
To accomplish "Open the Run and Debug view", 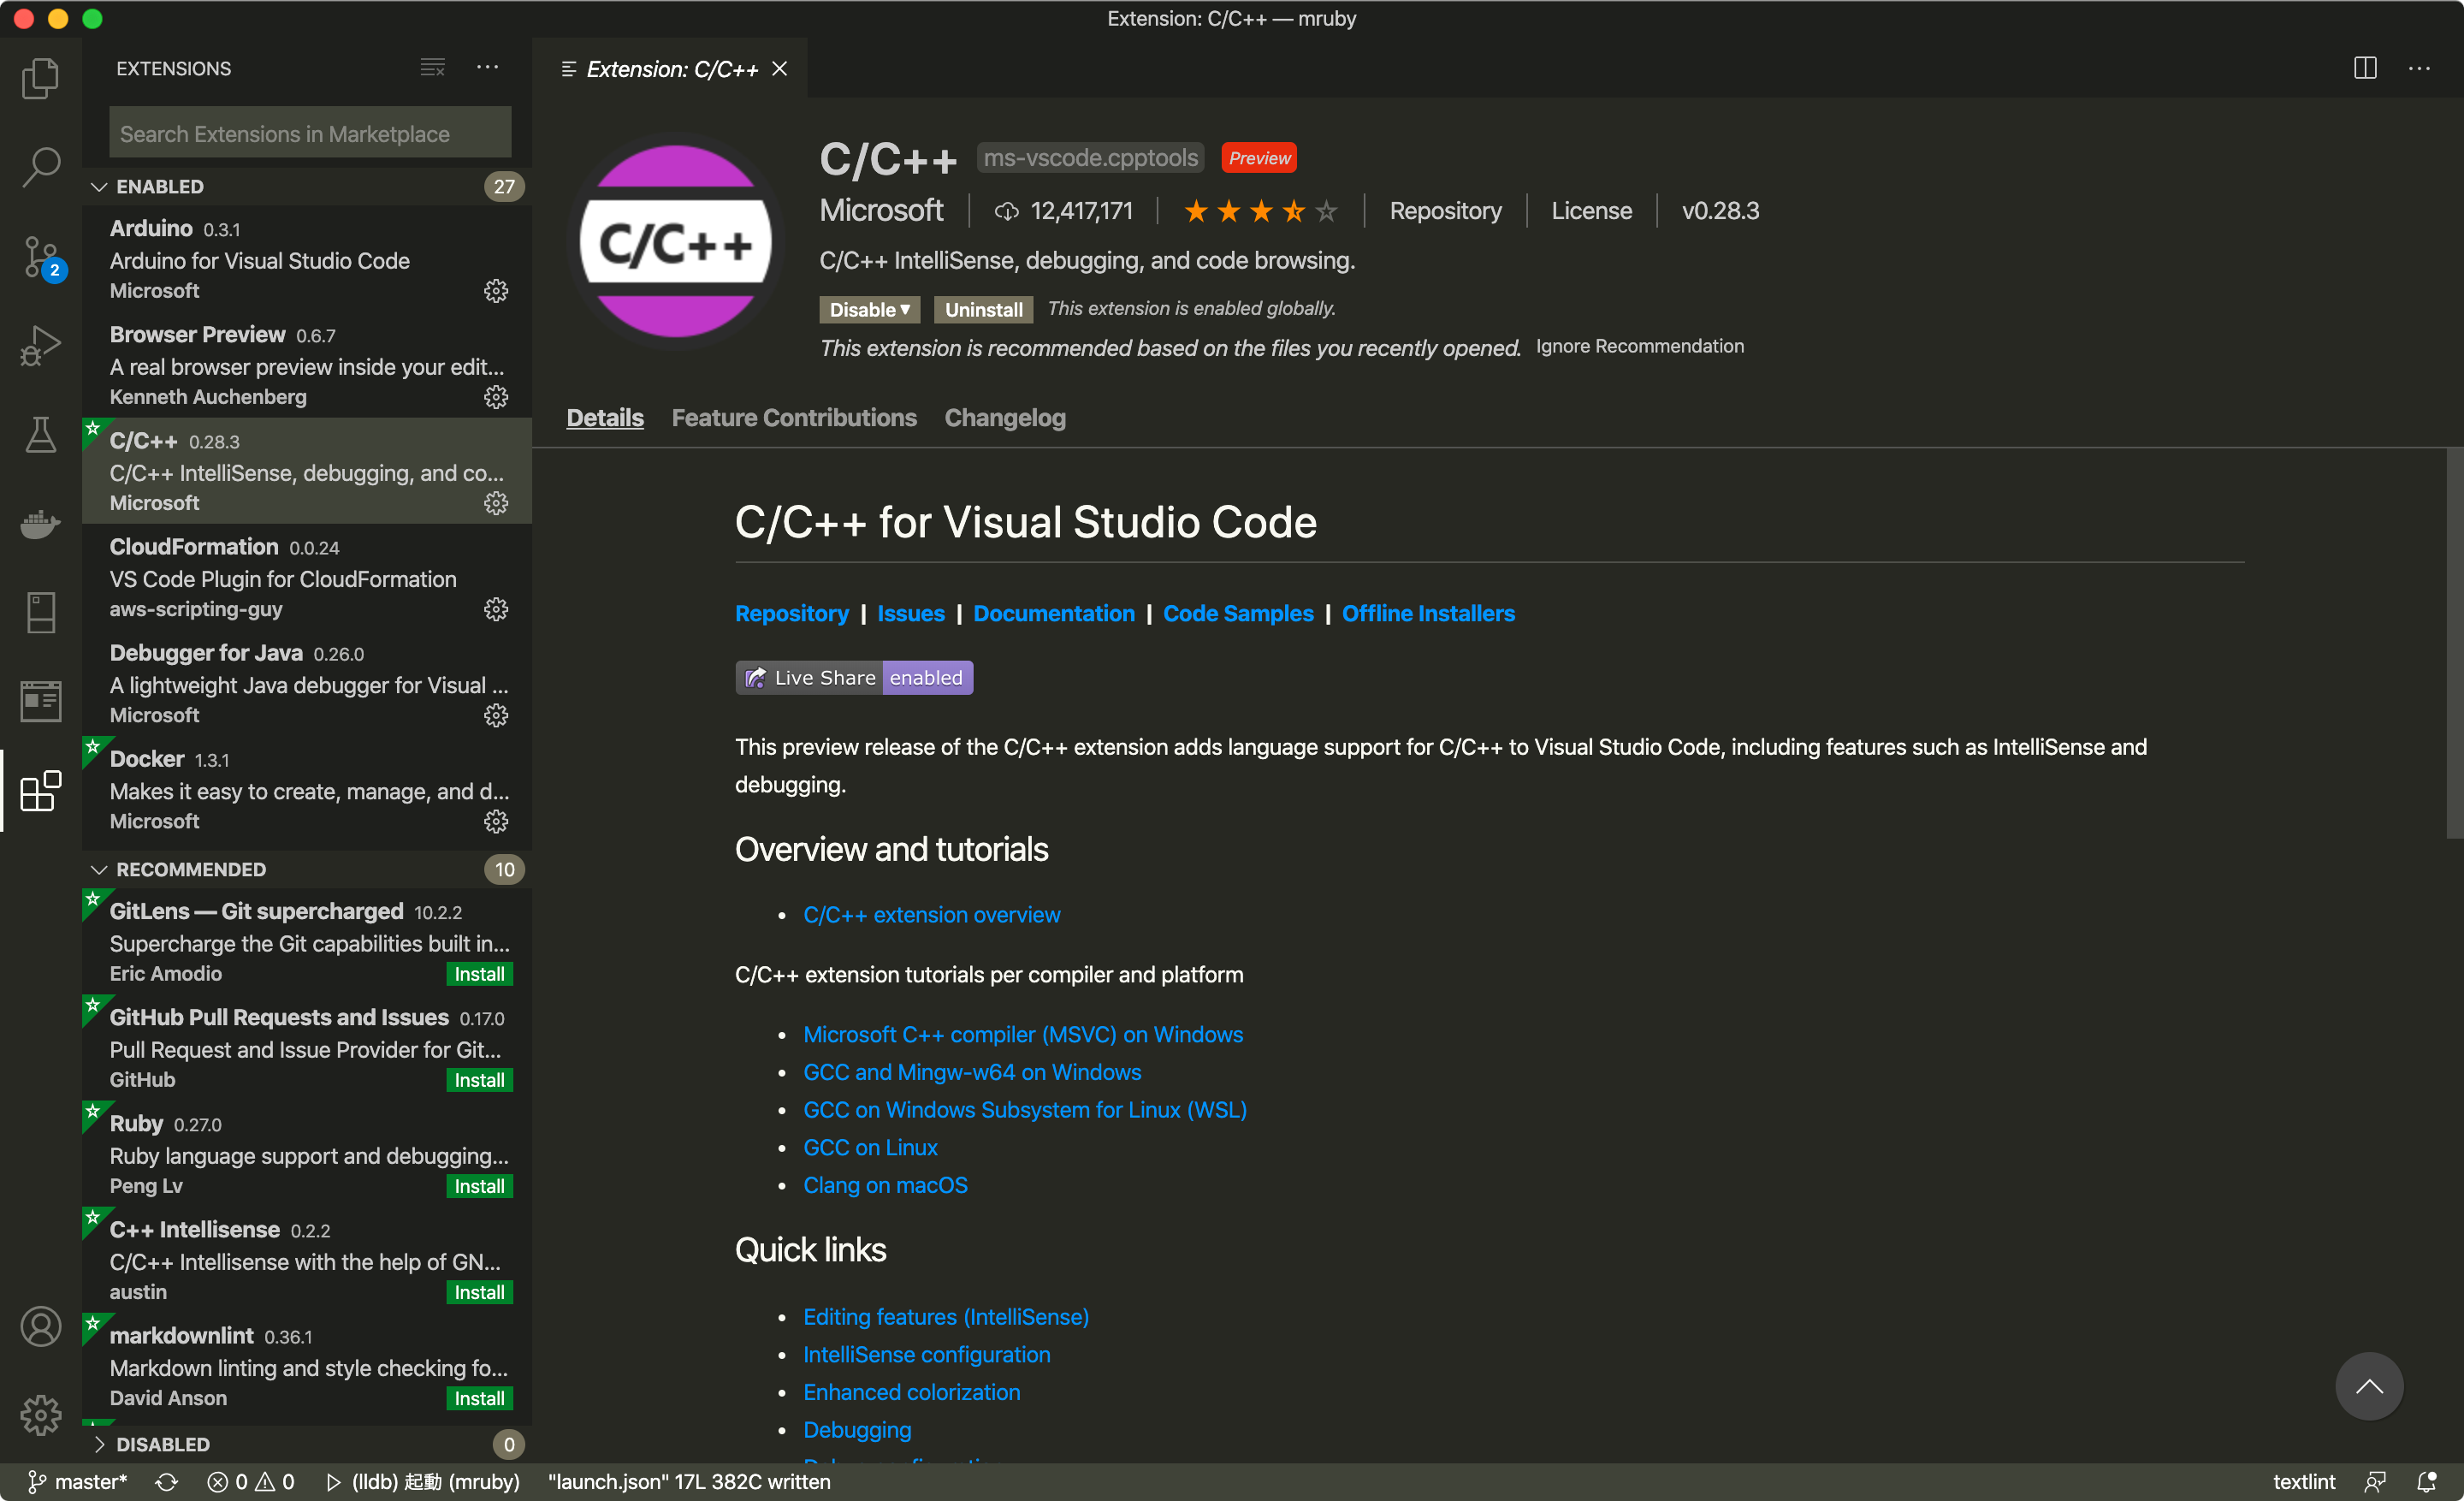I will [x=40, y=345].
